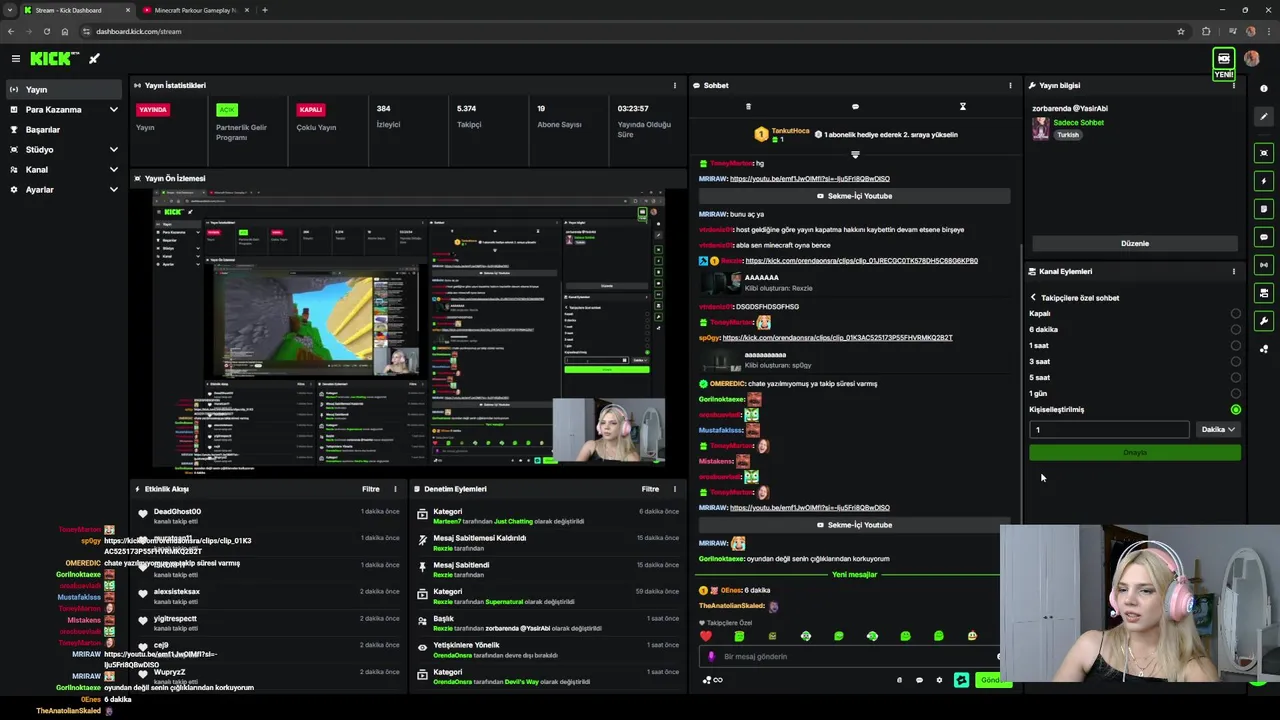Toggle the broadcast signal widget icon in right rail
The image size is (1280, 720).
[1264, 265]
